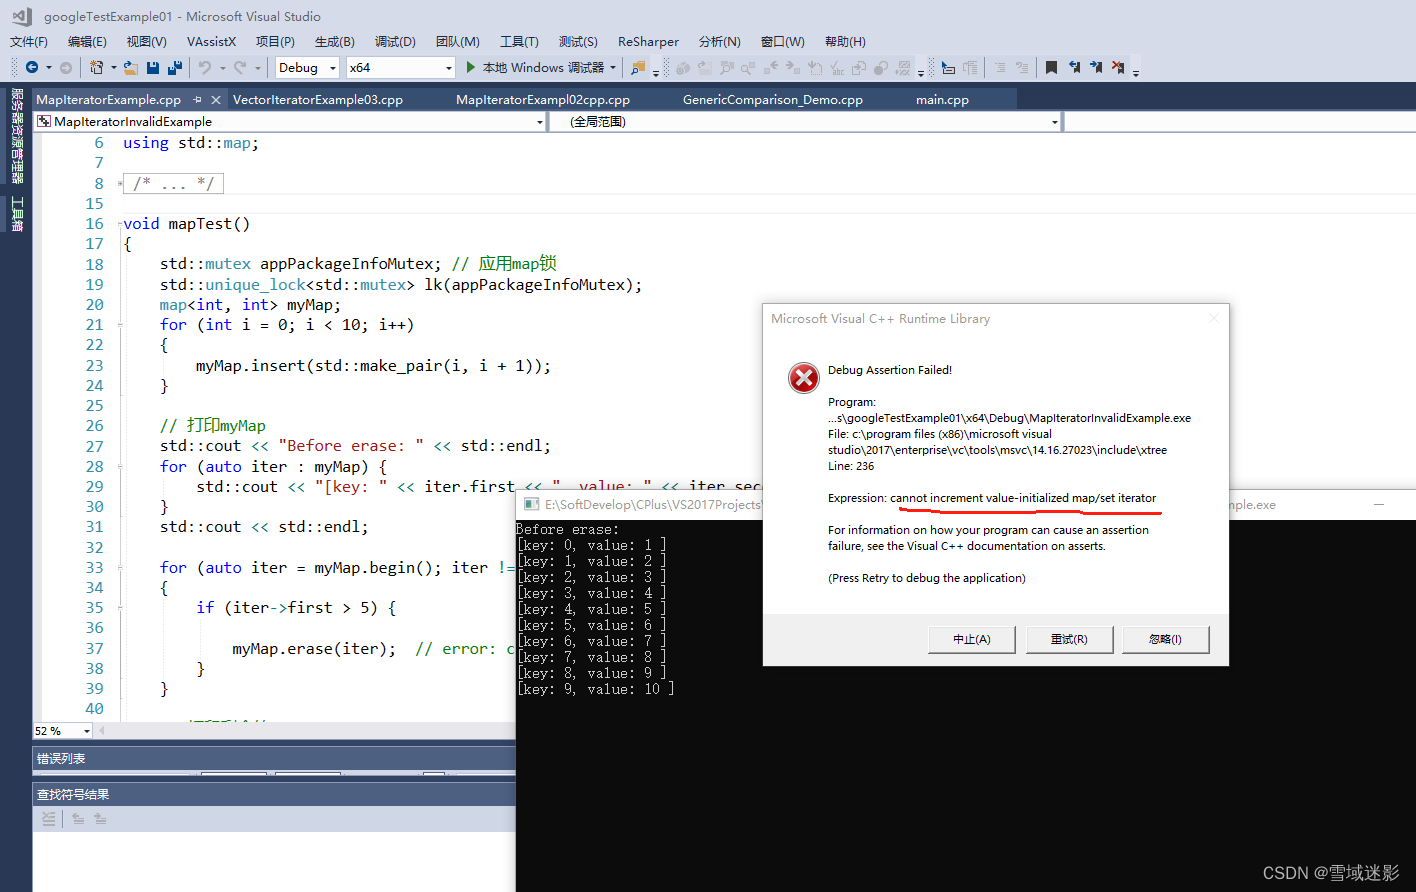The width and height of the screenshot is (1416, 892).
Task: Switch to MapIteratorExampl02cpp.cpp tab
Action: 543,100
